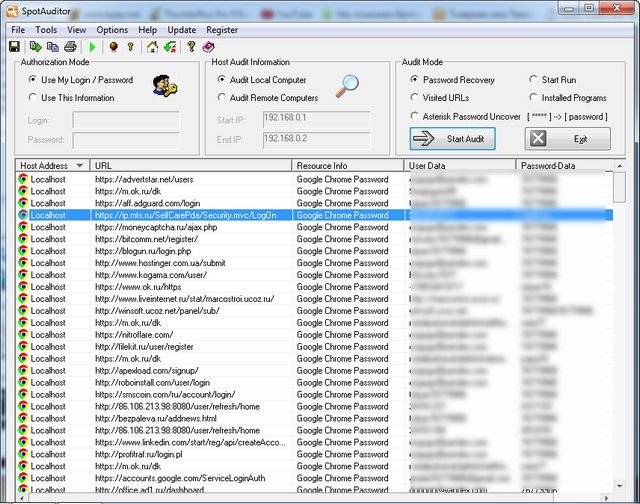The image size is (640, 504).
Task: Click Chrome icon of bitcomm.net row
Action: tap(23, 239)
